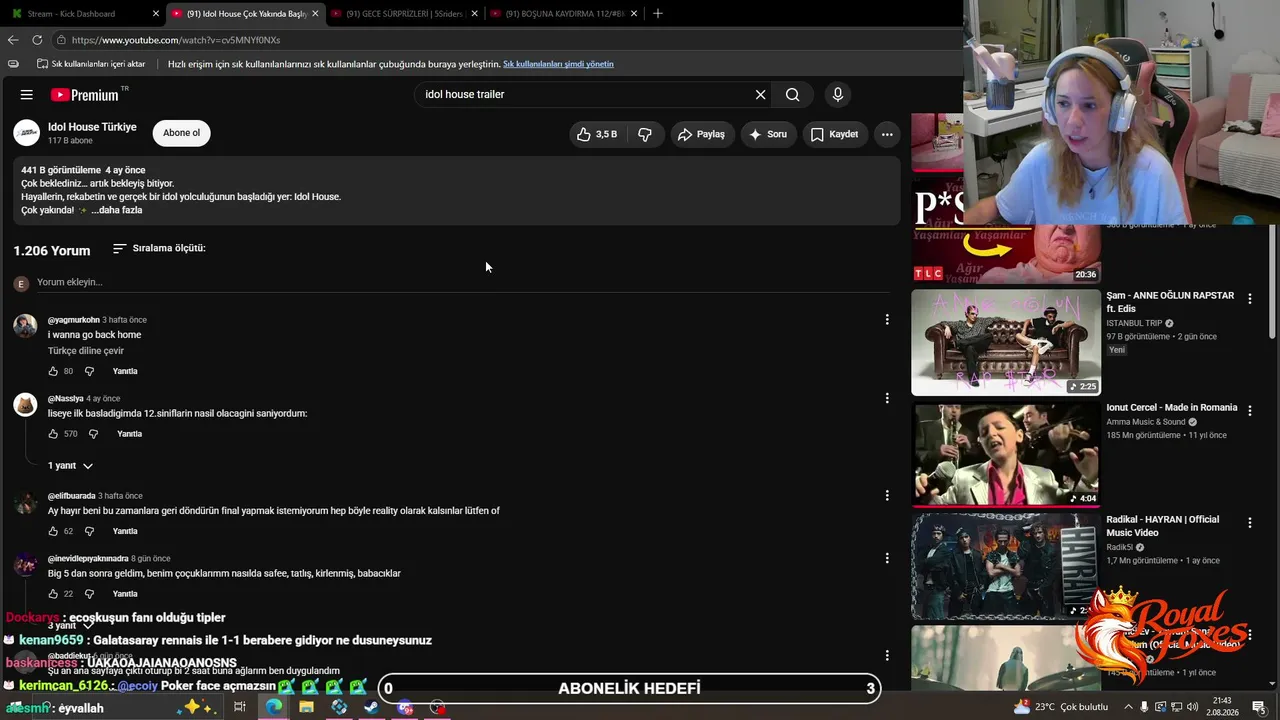Image resolution: width=1280 pixels, height=720 pixels.
Task: Focus the Yorum ekleyin comment field
Action: [x=463, y=282]
